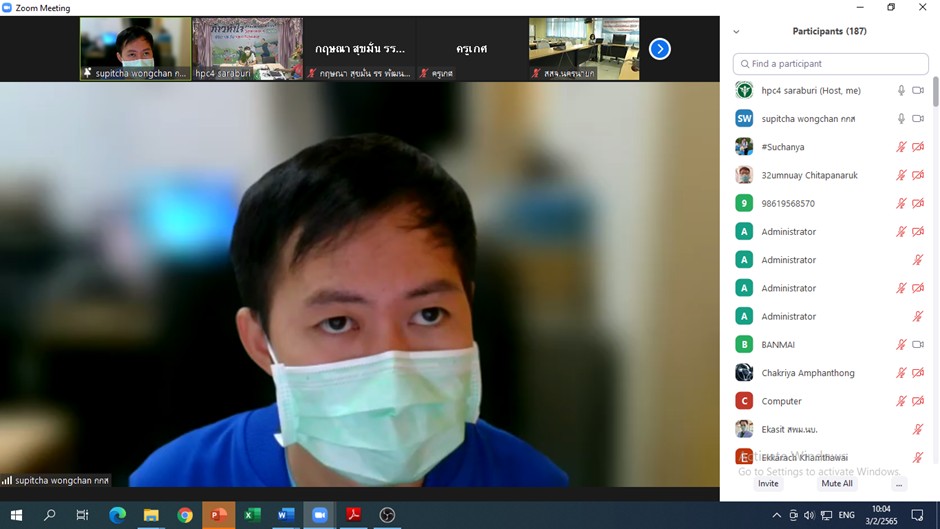Open the clock and date flyout

coord(881,515)
